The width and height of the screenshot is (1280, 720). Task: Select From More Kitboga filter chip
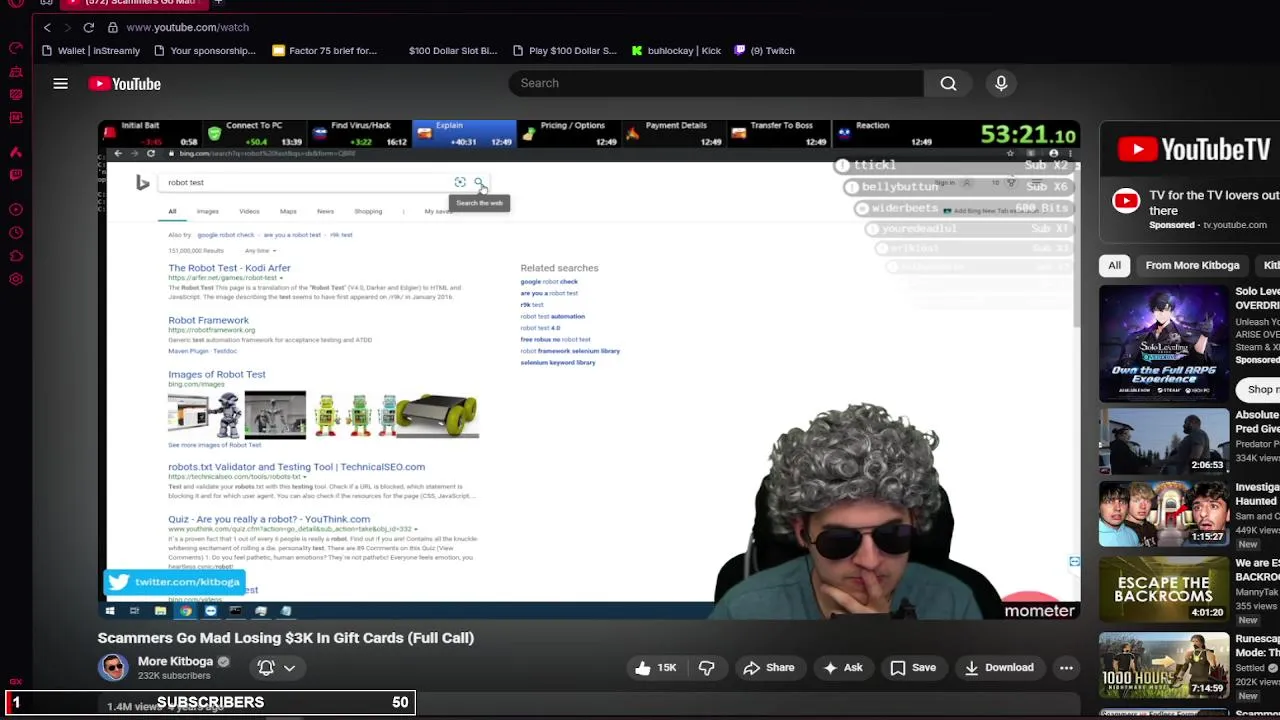tap(1192, 266)
